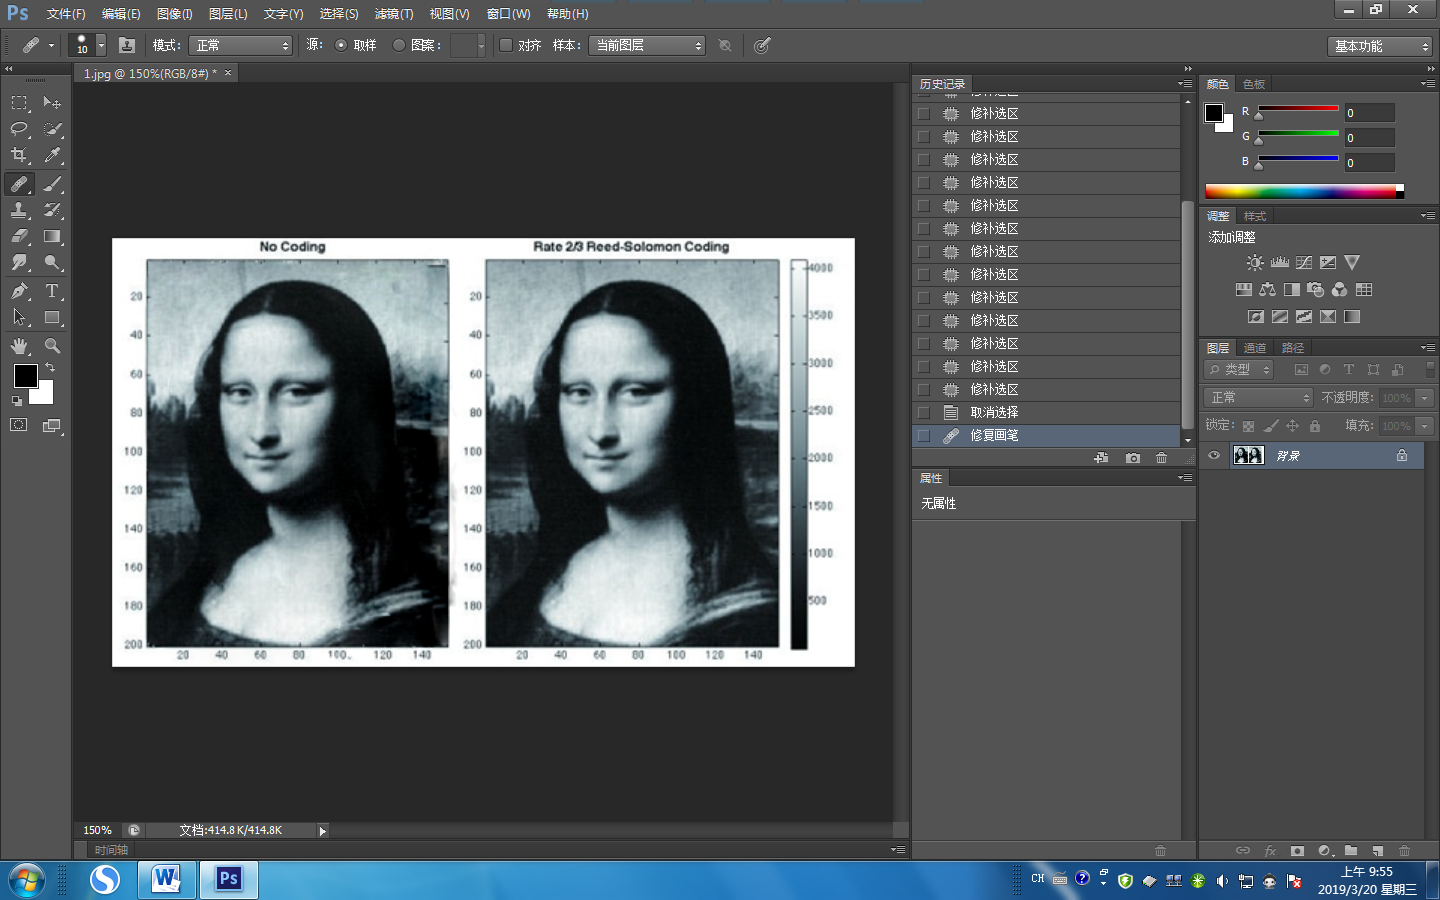The height and width of the screenshot is (900, 1440).
Task: Open the Image menu
Action: [175, 14]
